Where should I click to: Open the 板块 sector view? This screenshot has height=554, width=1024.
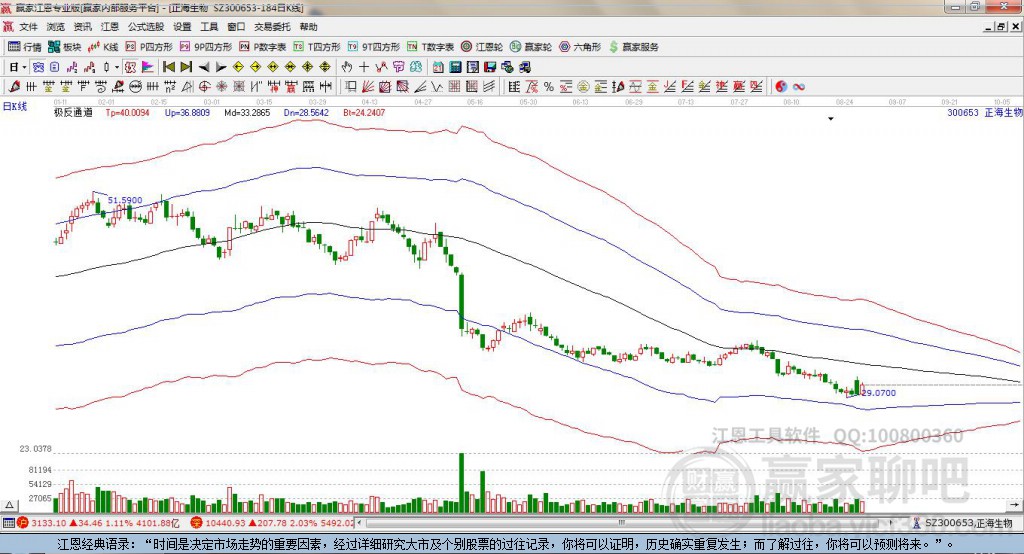pos(65,47)
